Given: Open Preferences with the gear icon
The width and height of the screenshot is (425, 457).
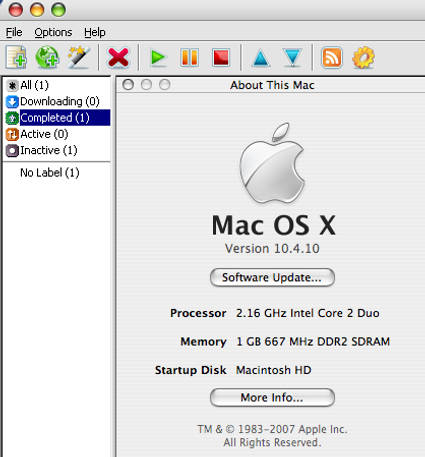Looking at the screenshot, I should point(363,57).
